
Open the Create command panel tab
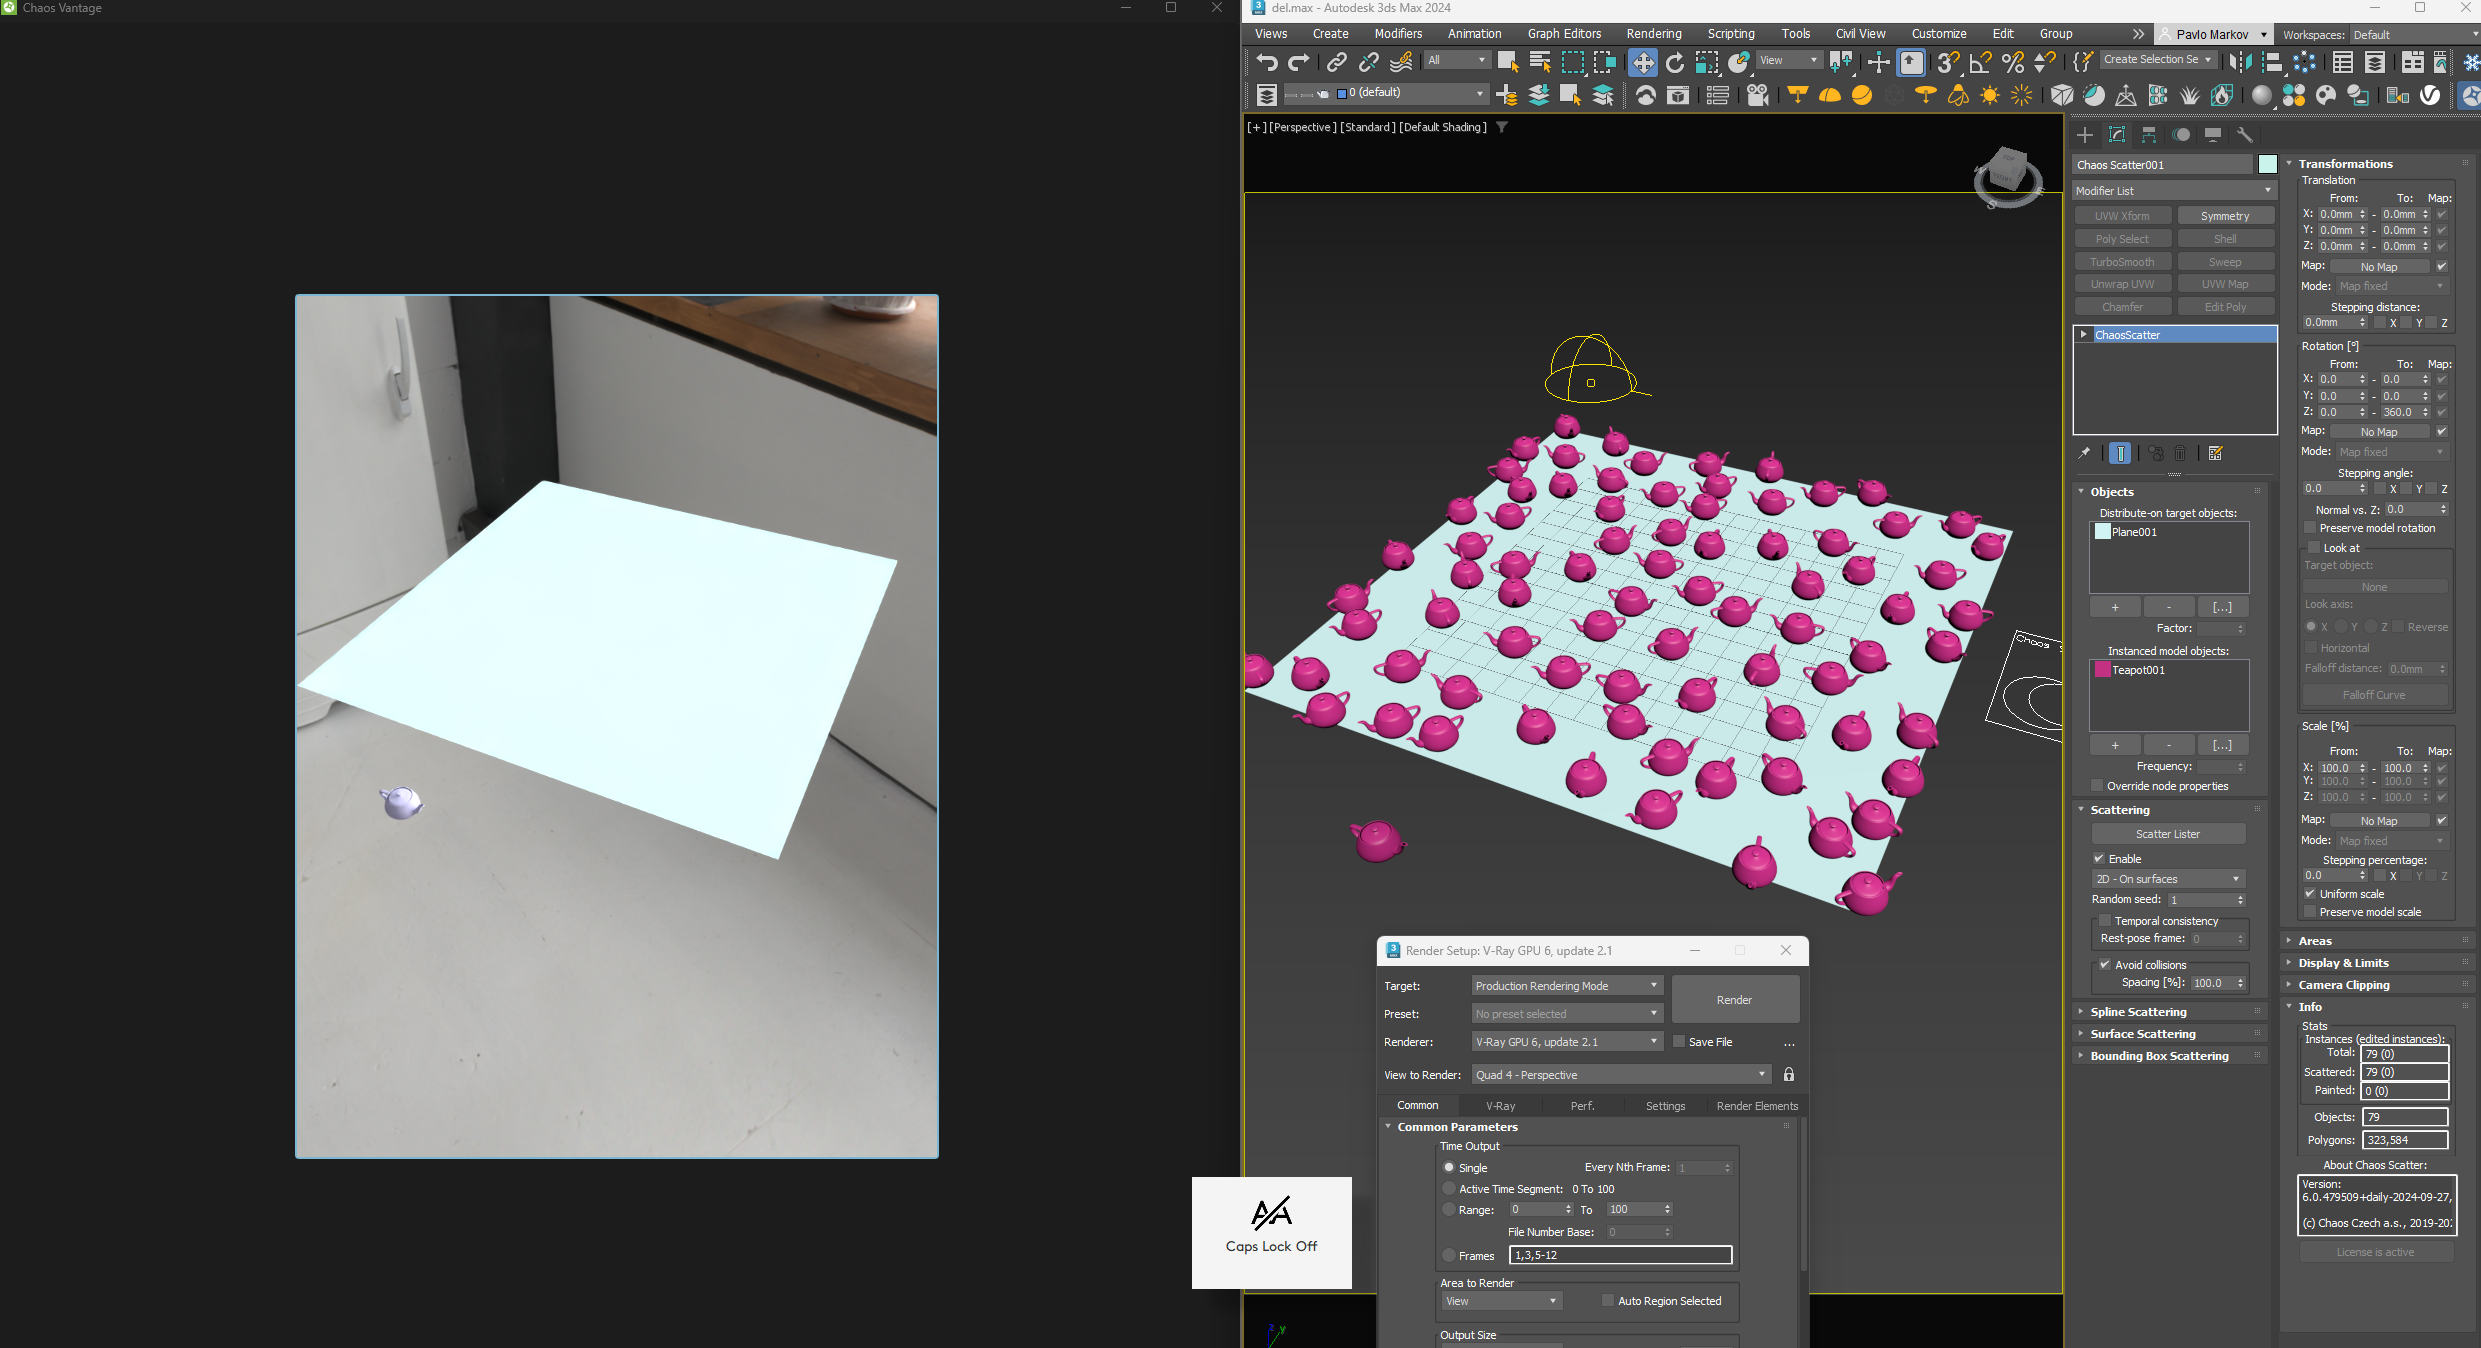2085,135
